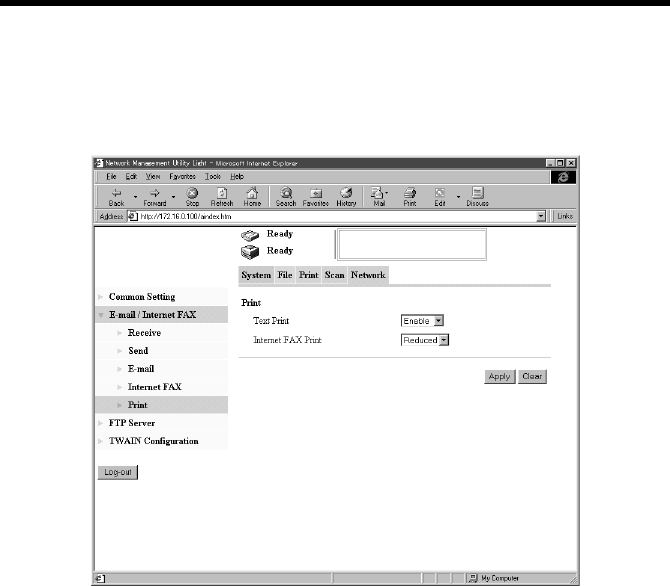
Task: Click the Mail toolbar icon
Action: pyautogui.click(x=379, y=197)
